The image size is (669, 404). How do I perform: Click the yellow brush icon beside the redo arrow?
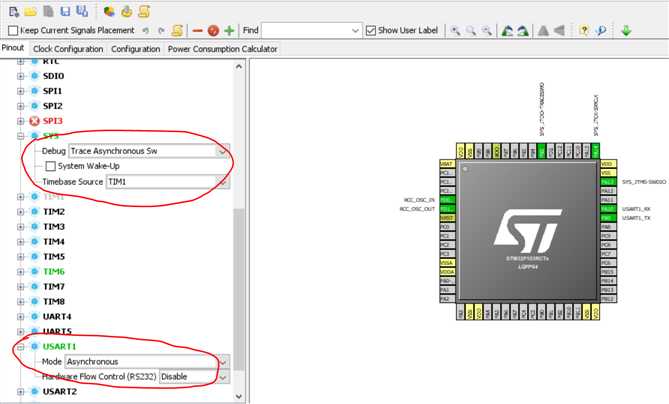177,30
